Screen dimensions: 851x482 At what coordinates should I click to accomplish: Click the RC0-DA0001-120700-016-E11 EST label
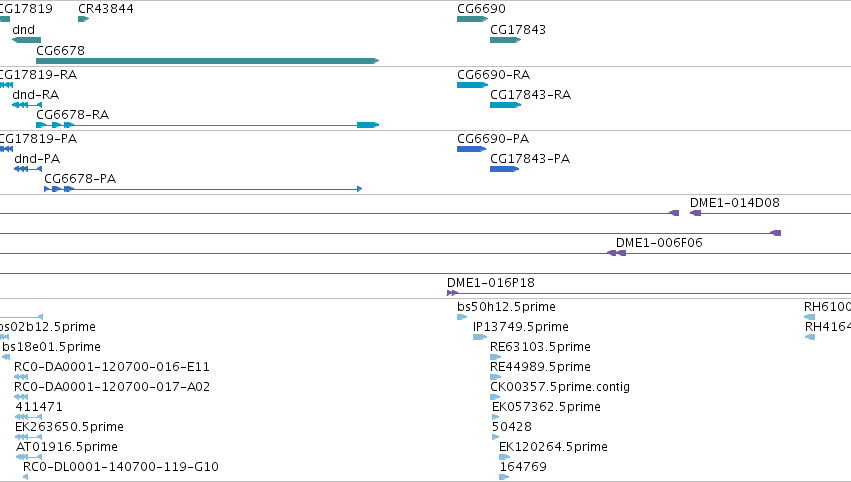(112, 367)
